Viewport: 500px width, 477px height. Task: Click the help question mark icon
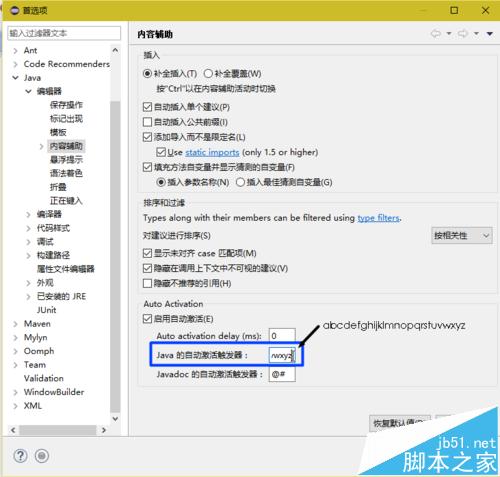[x=20, y=456]
